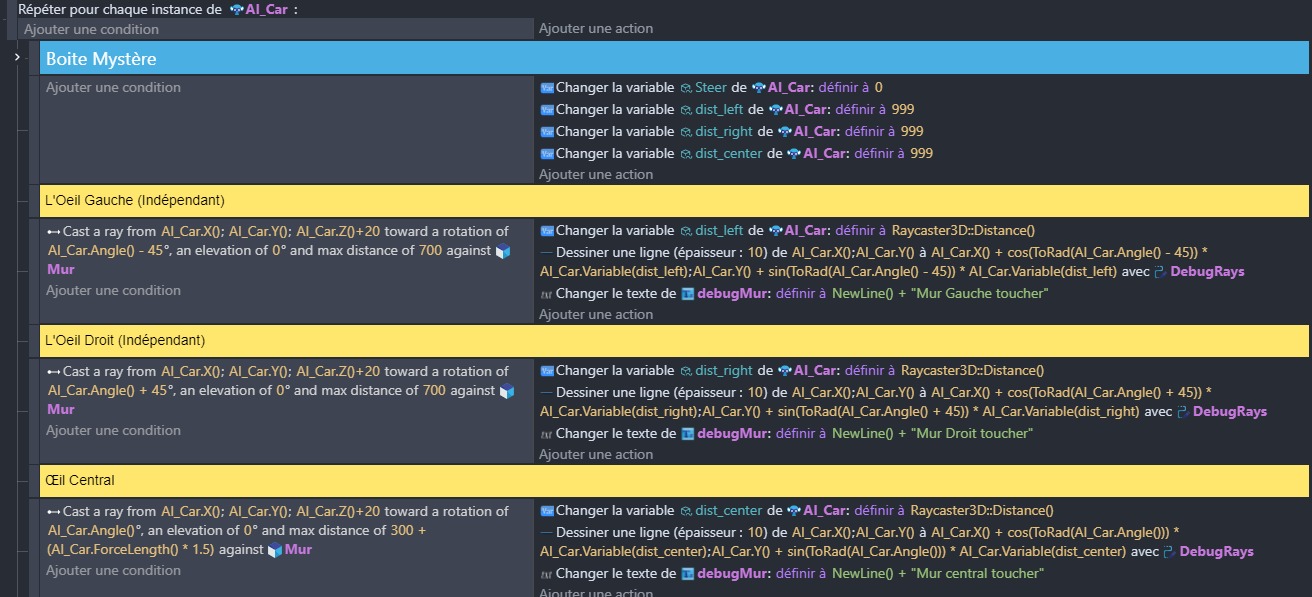Viewport: 1312px width, 597px height.
Task: Add an action below "Mur Gauche toucher"
Action: point(596,314)
